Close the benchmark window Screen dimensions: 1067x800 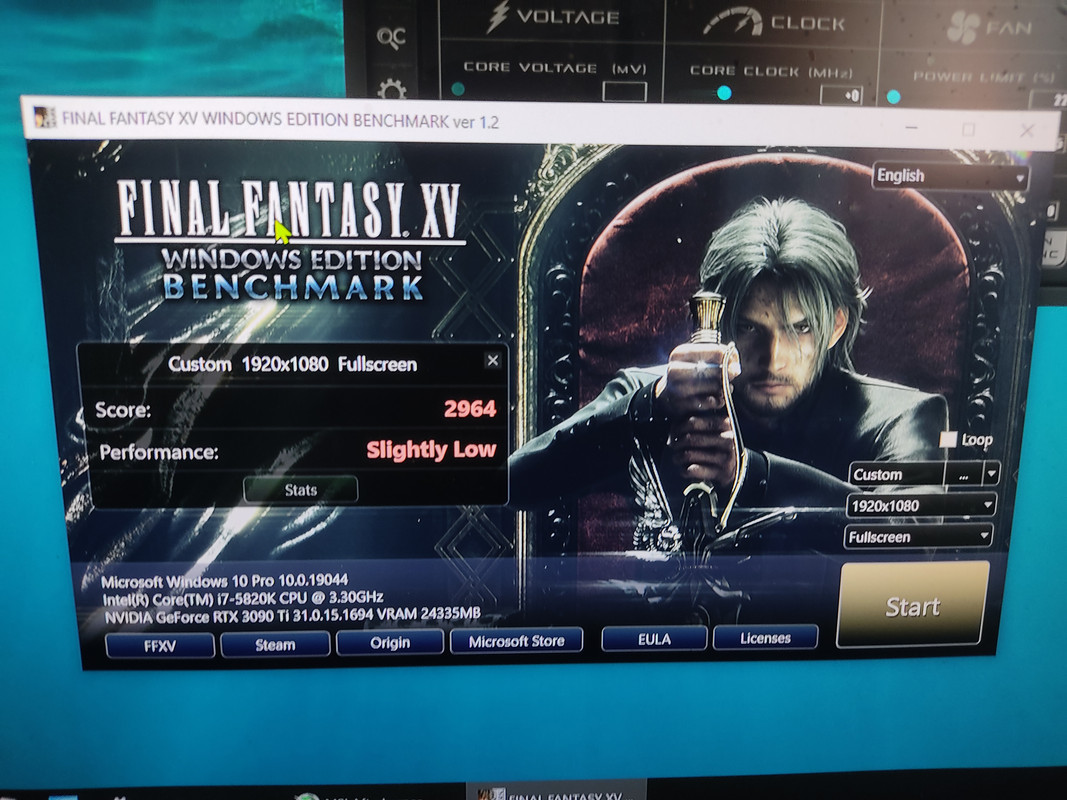[1027, 130]
